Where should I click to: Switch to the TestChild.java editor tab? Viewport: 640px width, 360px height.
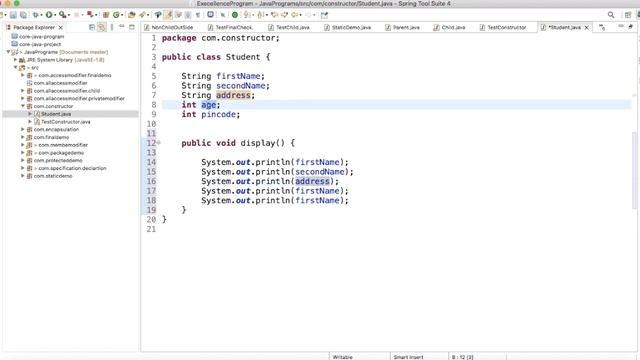click(289, 27)
